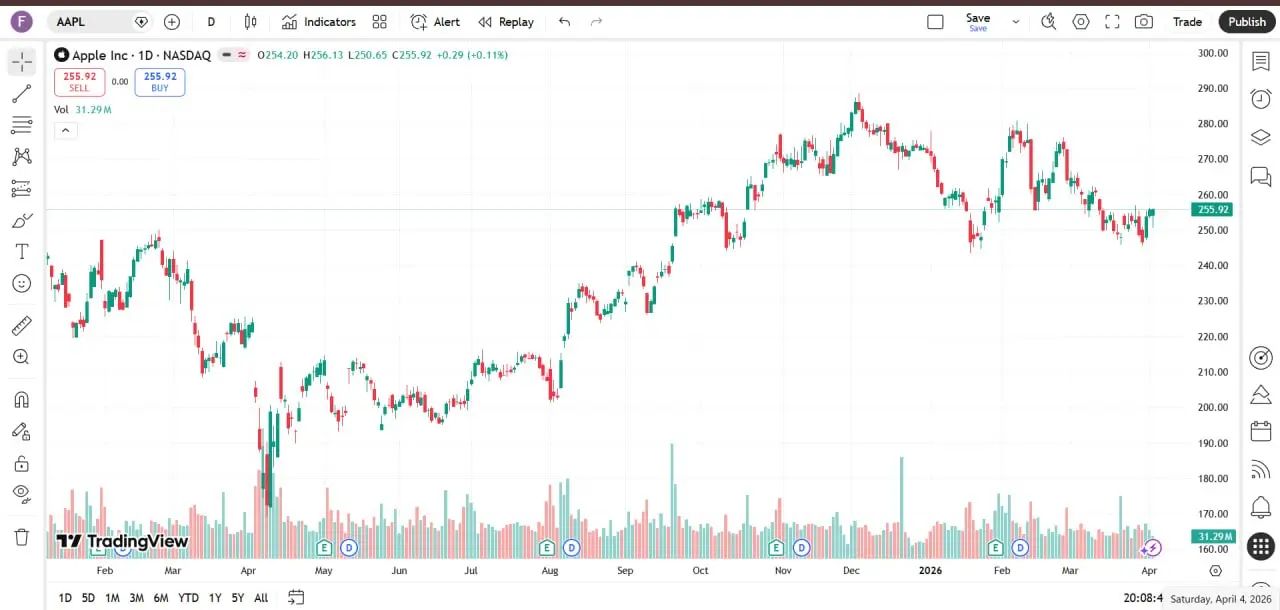Screen dimensions: 1280x610
Task: Open the chart layout setup square icon
Action: tap(935, 21)
